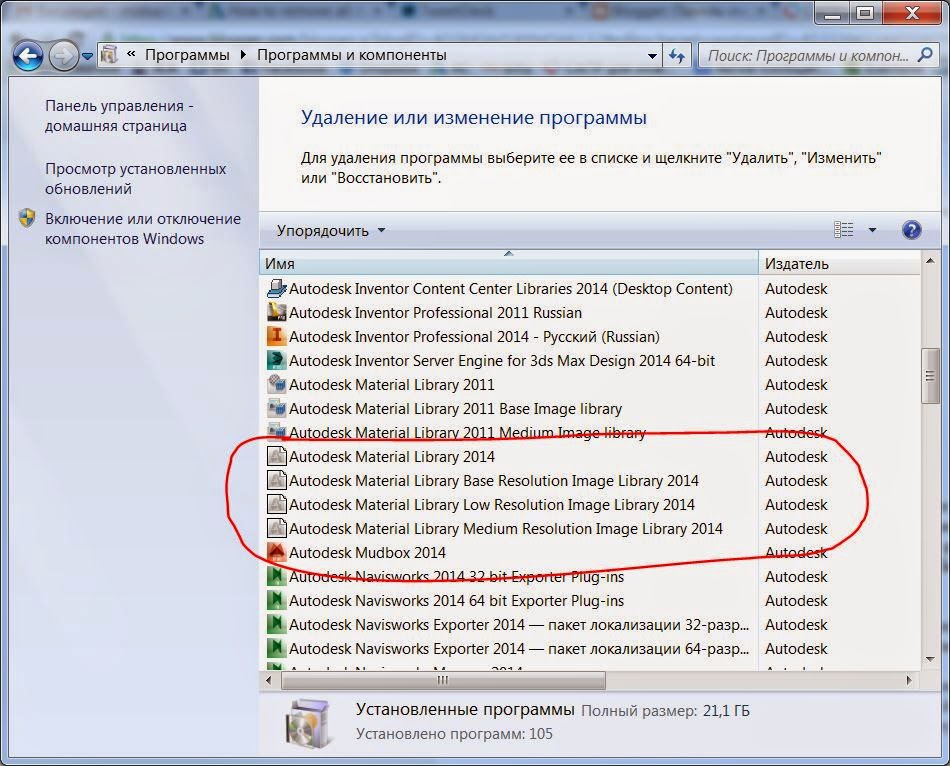
Task: Click icon of Inventor Content Center Libraries 2014
Action: 276,288
